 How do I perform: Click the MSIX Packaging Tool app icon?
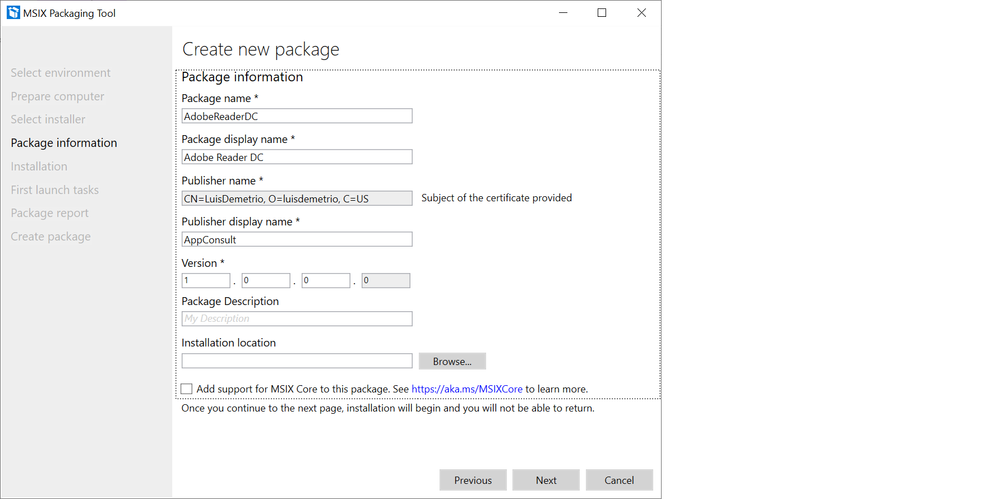13,13
